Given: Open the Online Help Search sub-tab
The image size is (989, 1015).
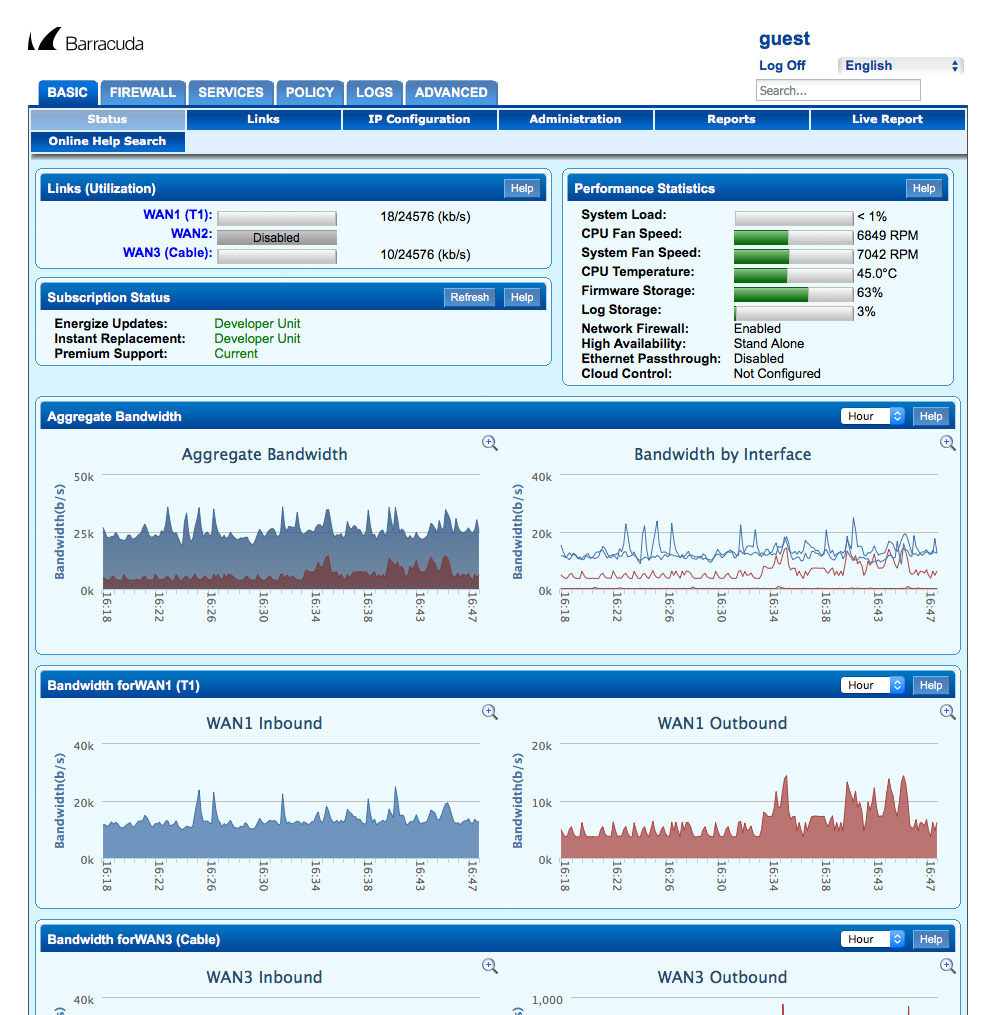Looking at the screenshot, I should click(x=107, y=141).
